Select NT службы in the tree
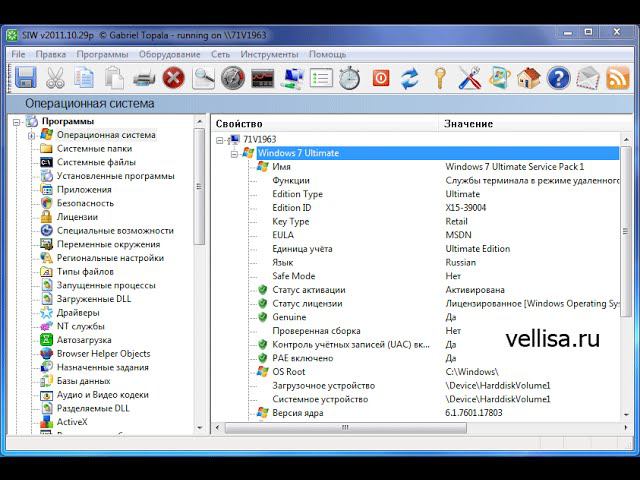640x480 pixels. coord(80,326)
